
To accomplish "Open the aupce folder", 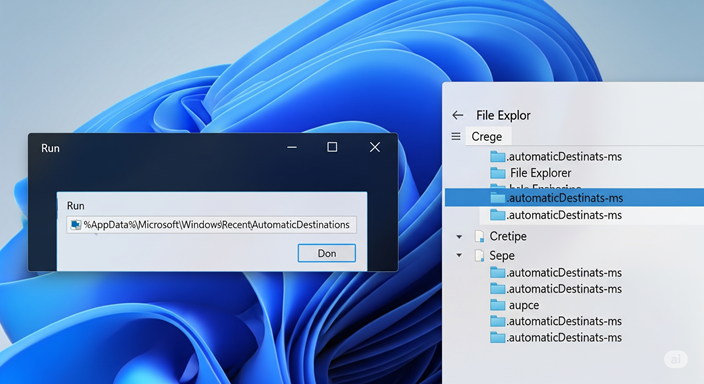I will (515, 305).
